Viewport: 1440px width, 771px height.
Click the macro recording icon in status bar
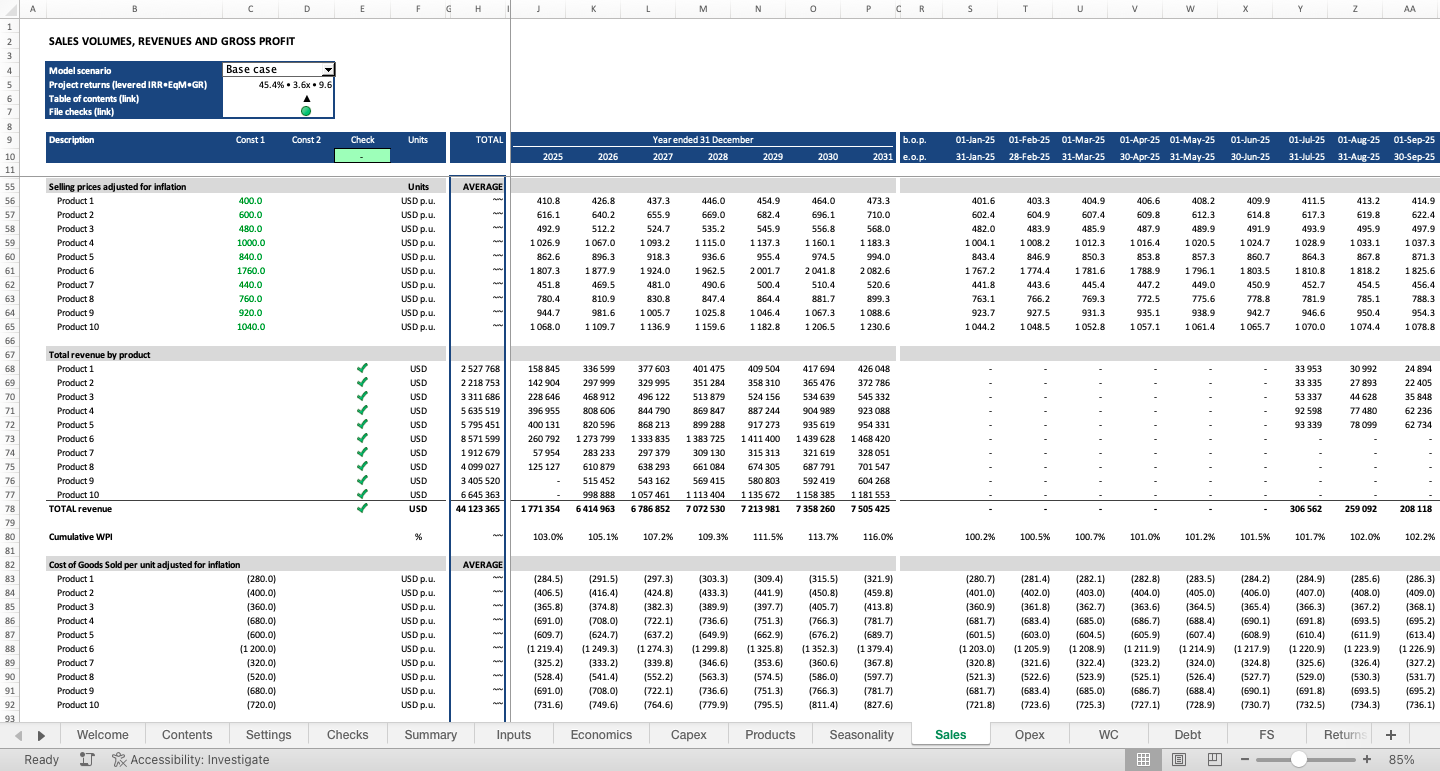point(87,760)
